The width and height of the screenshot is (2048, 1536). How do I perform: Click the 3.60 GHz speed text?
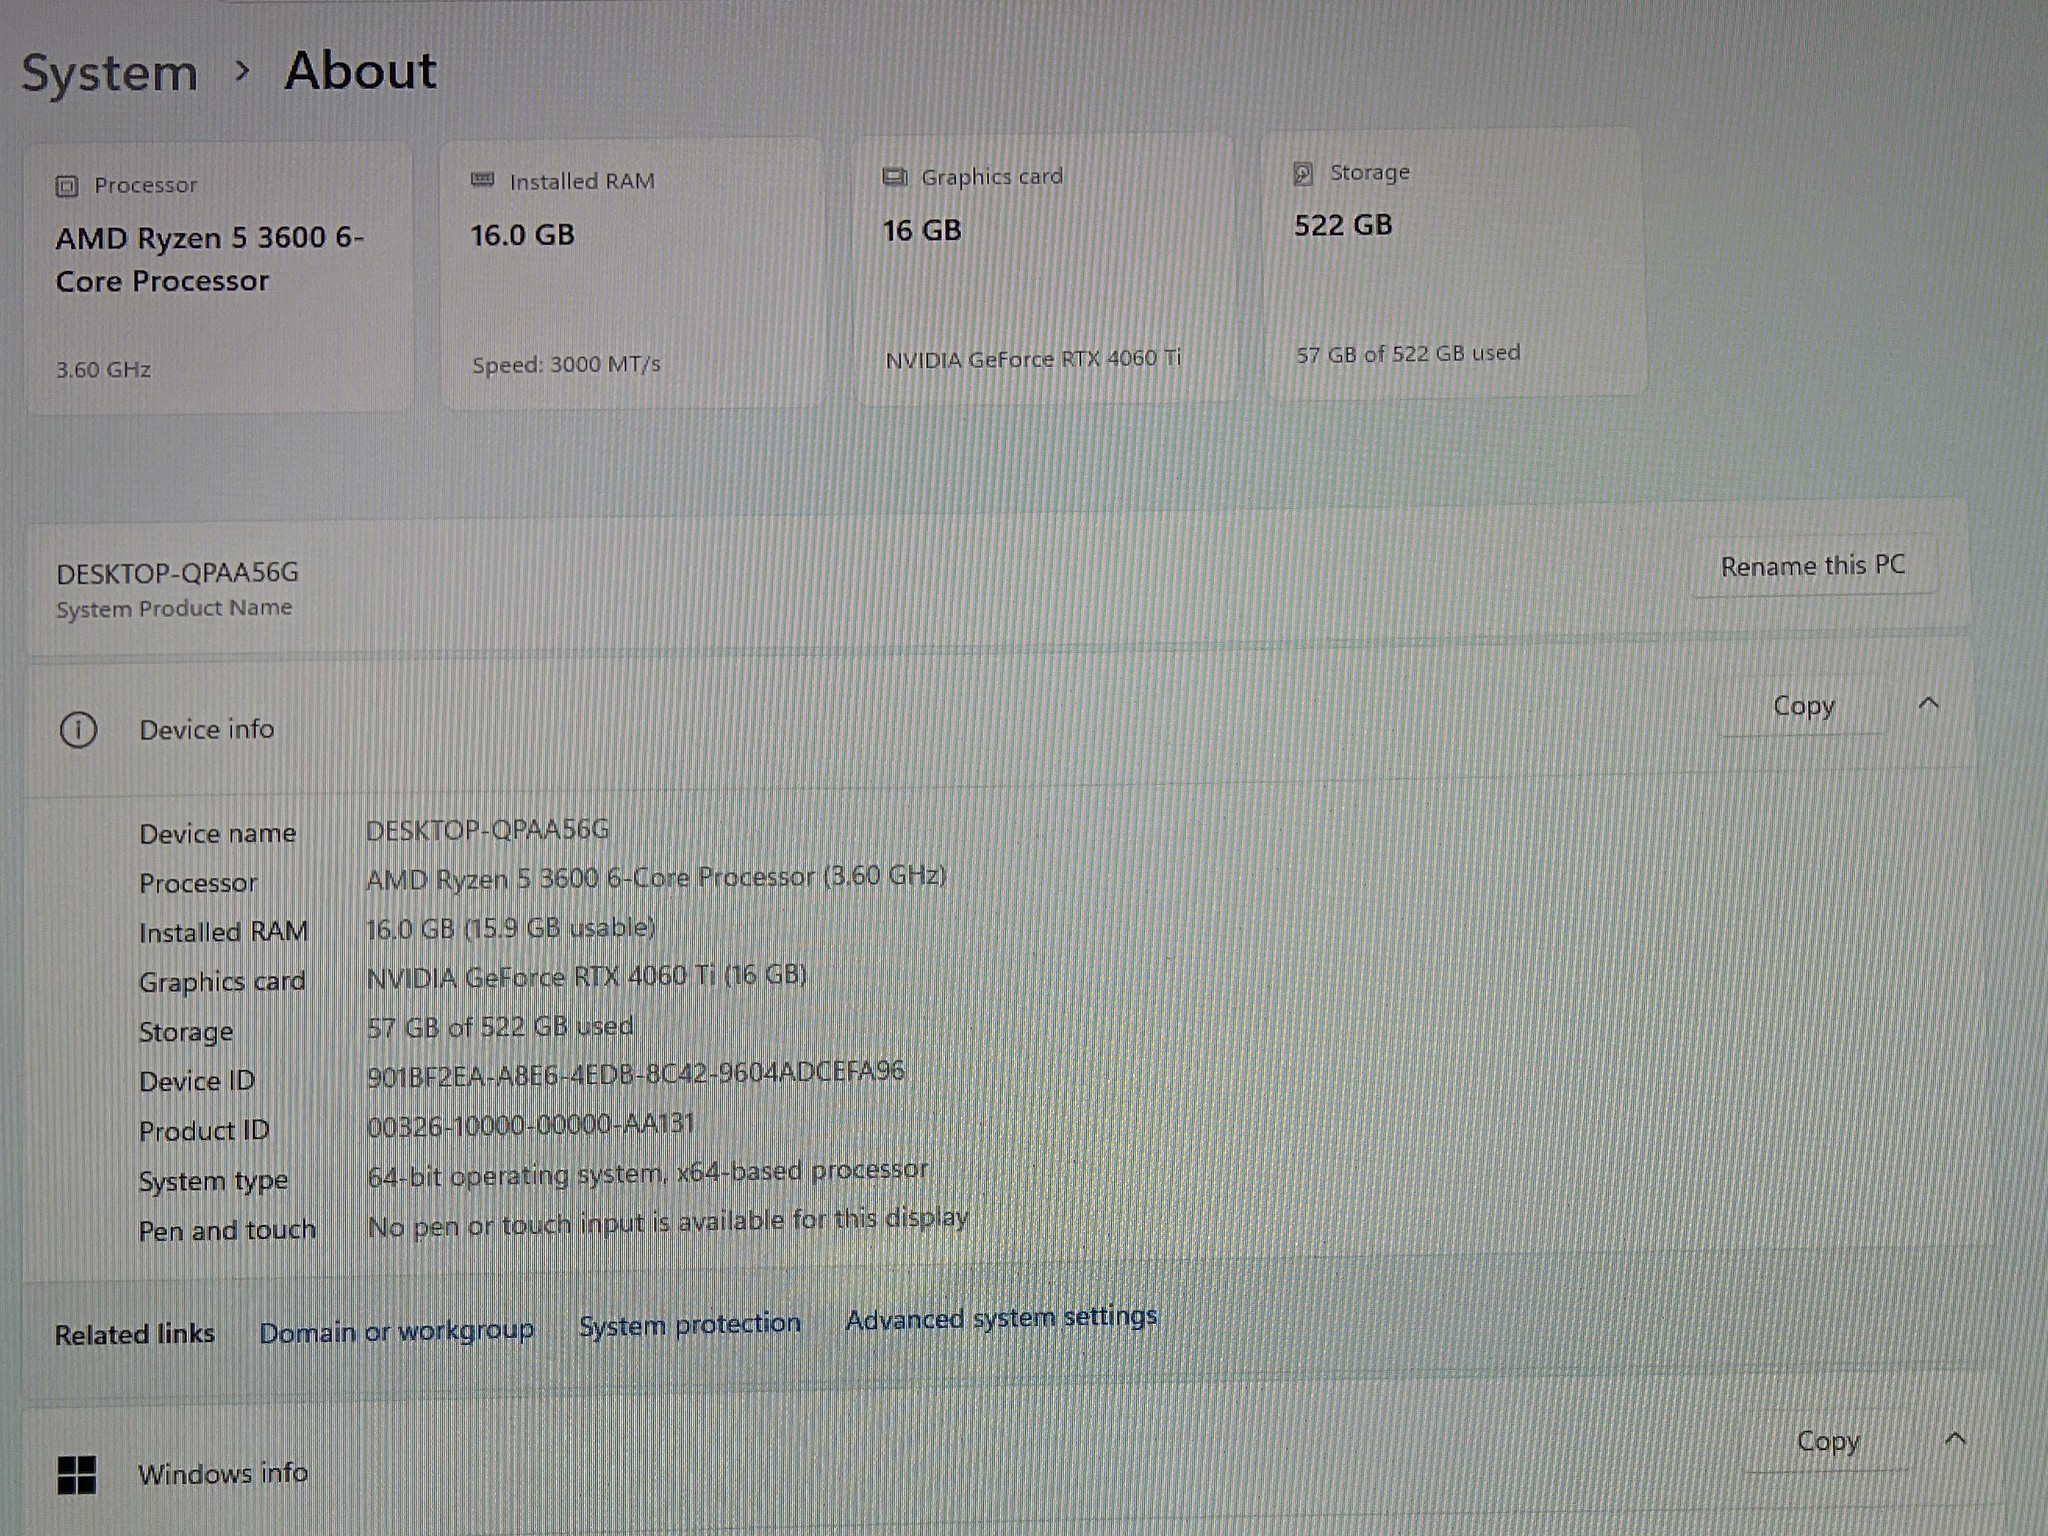pos(103,370)
